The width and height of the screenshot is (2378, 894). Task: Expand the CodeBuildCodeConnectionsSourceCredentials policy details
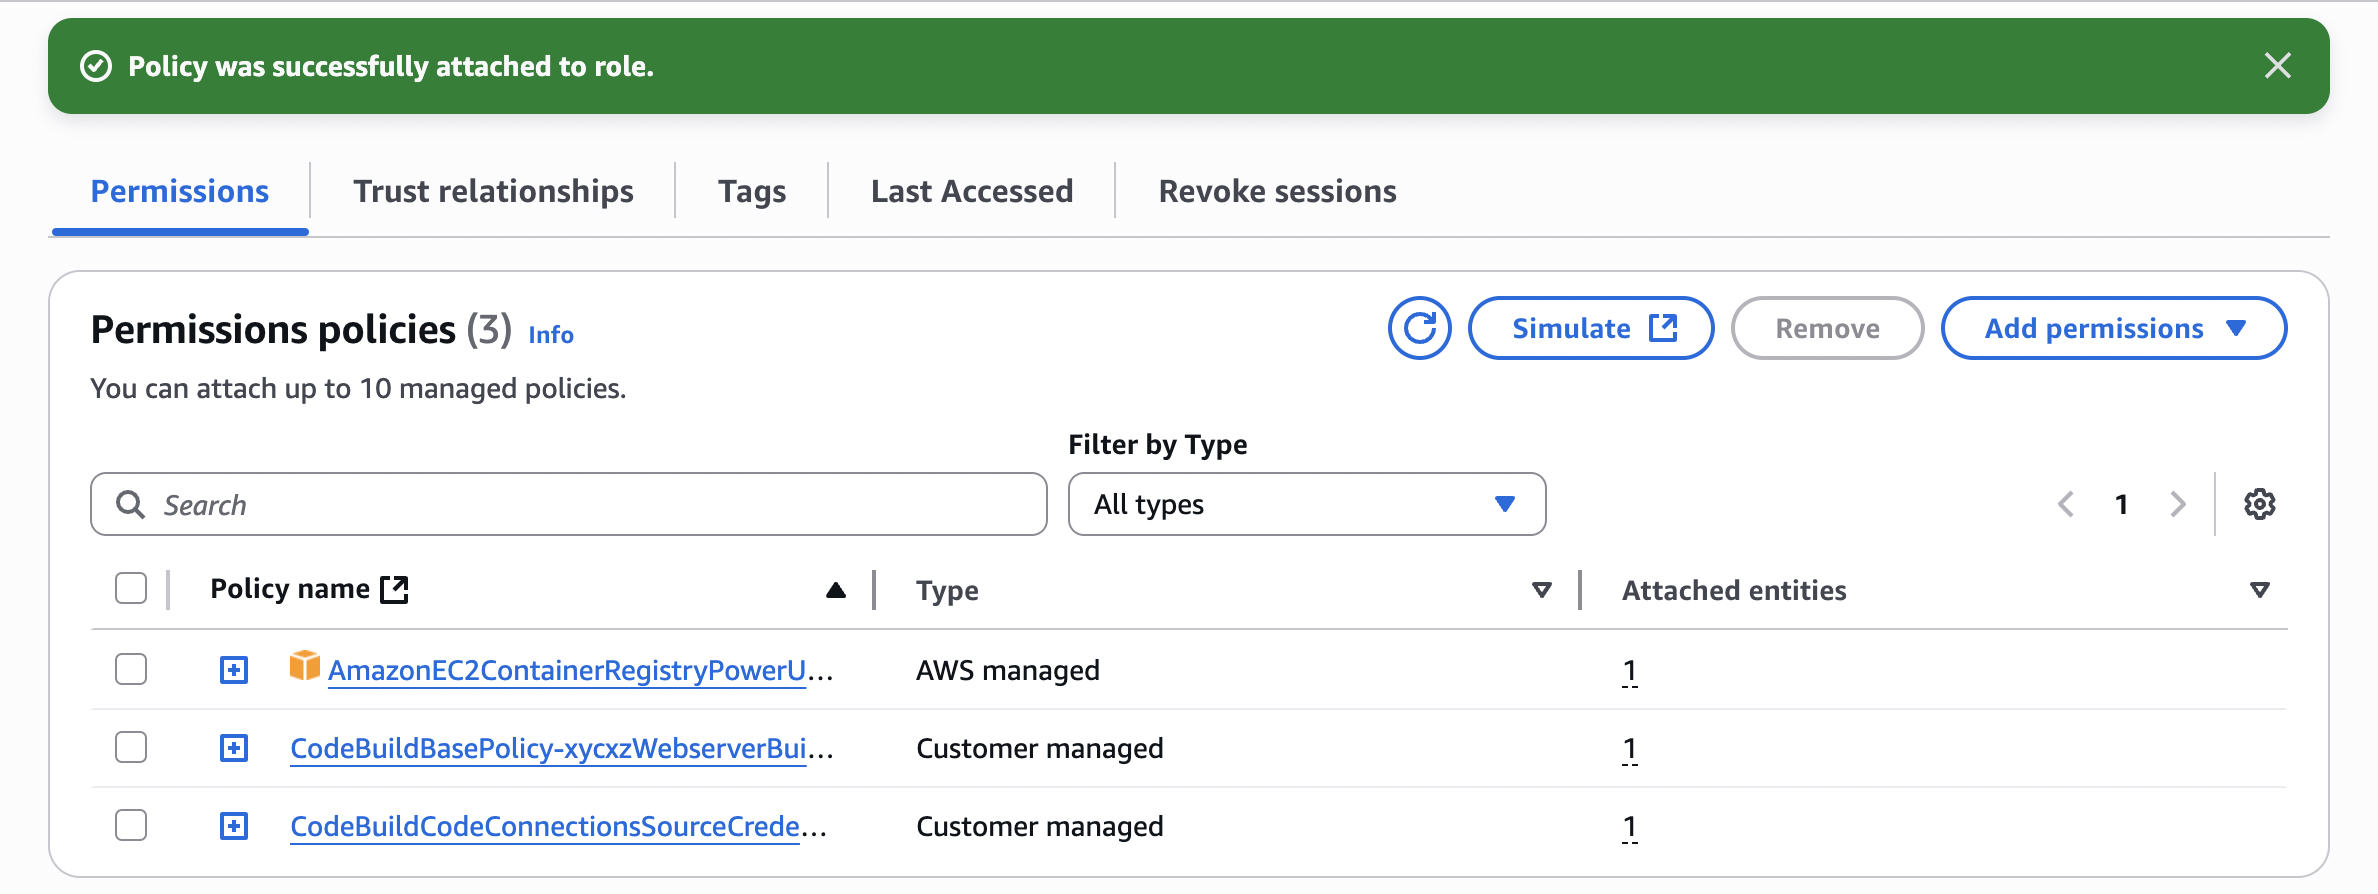click(234, 826)
